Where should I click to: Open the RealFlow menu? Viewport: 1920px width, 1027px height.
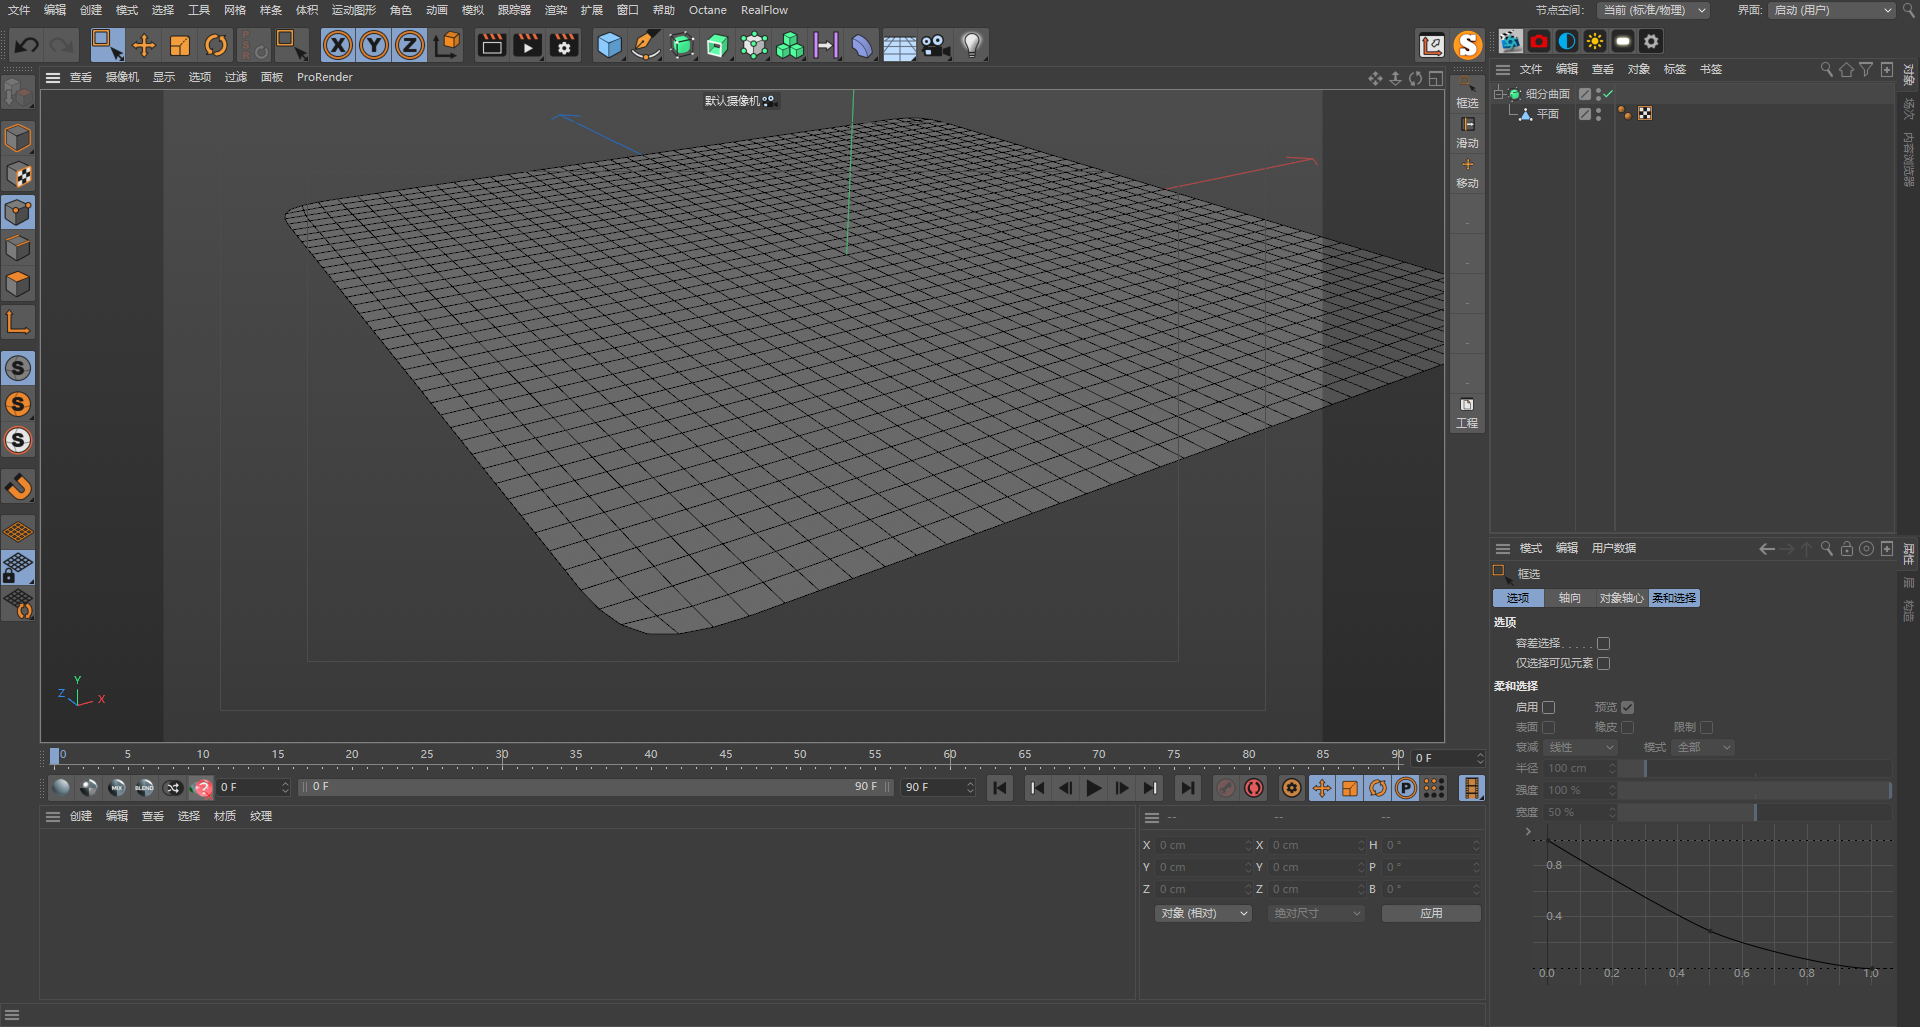[764, 10]
